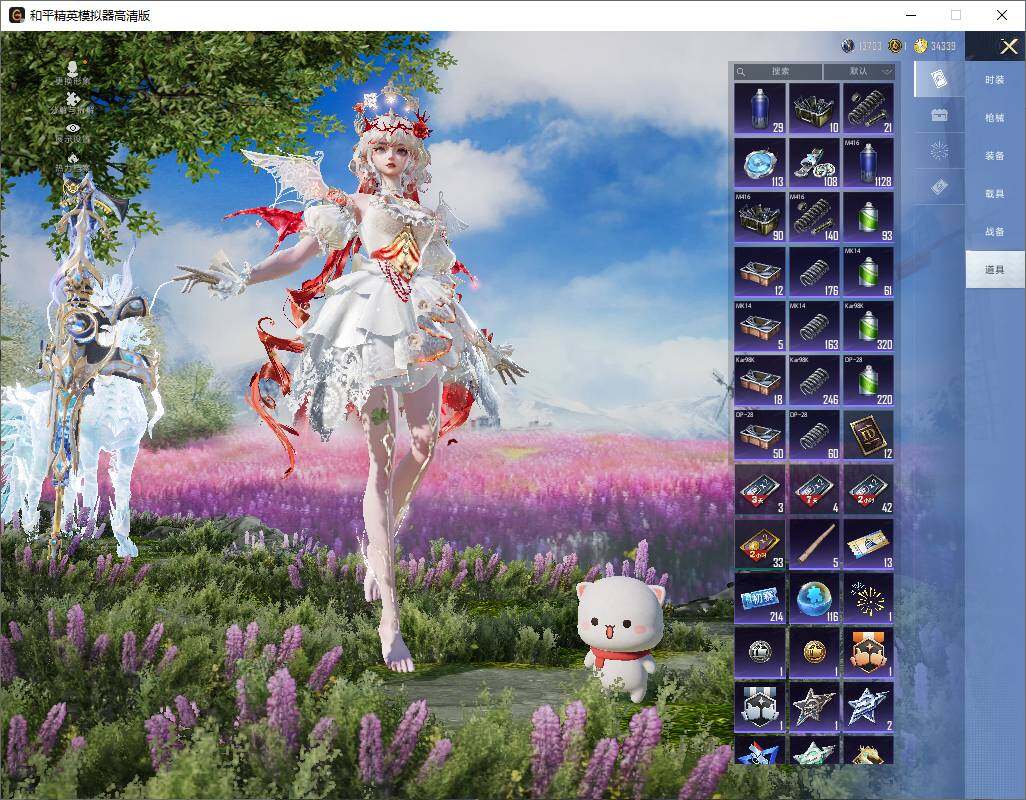Viewport: 1026px width, 800px height.
Task: Select the MK14 spring with count 163
Action: pos(814,326)
